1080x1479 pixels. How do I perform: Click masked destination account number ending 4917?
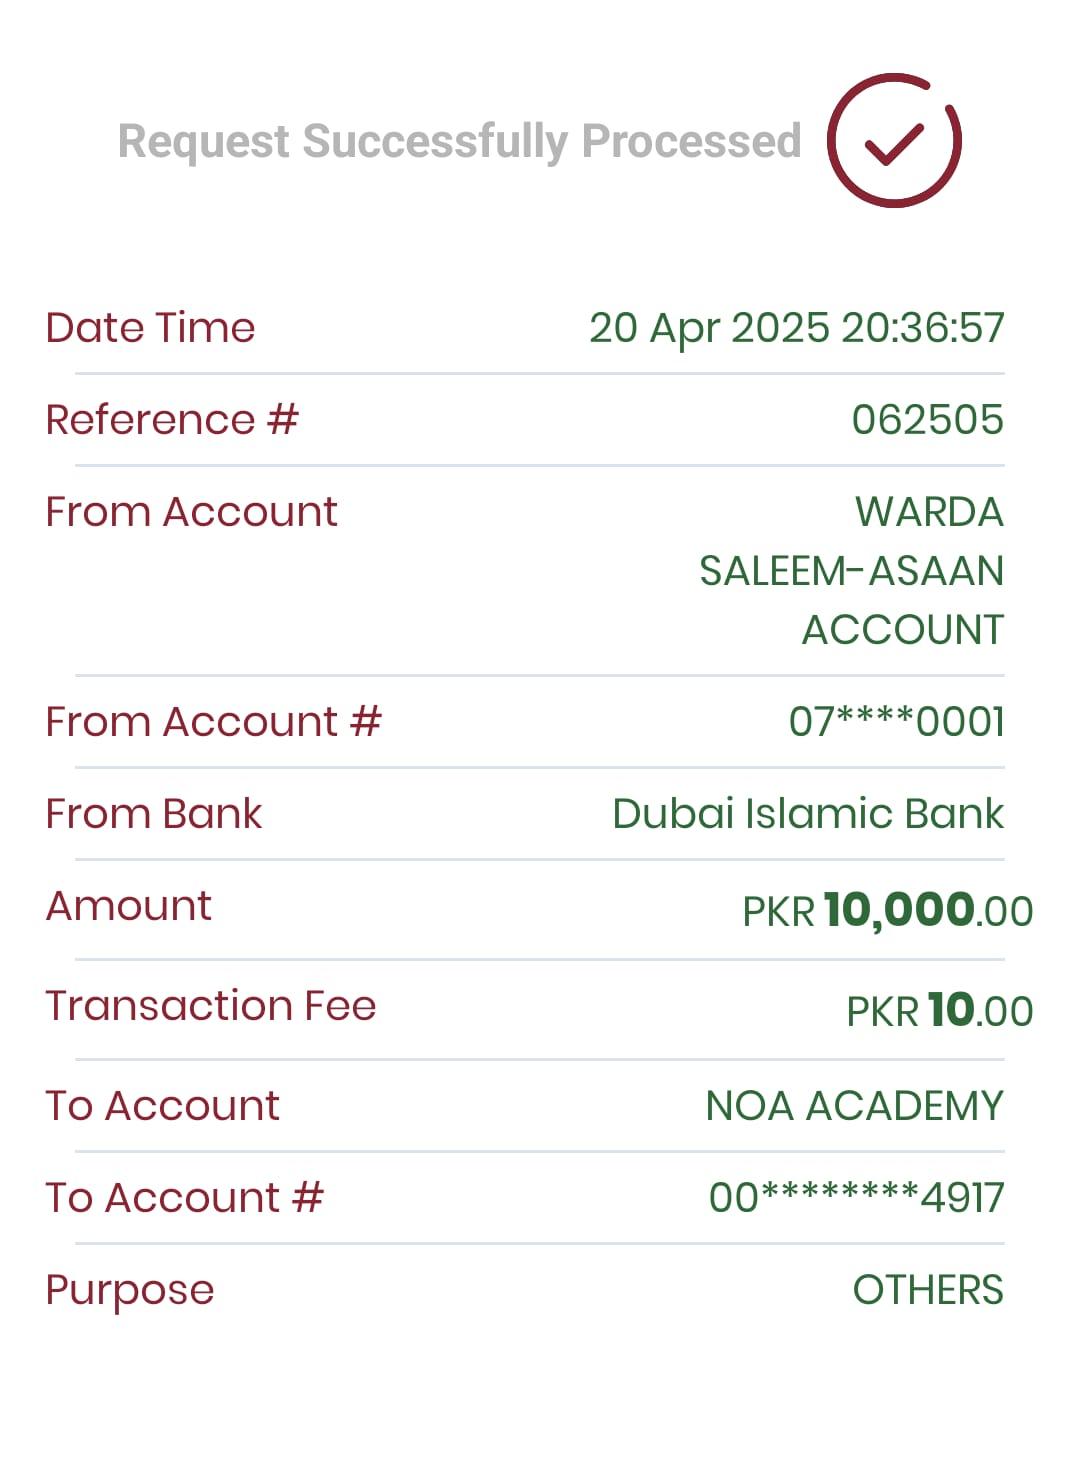(856, 1198)
